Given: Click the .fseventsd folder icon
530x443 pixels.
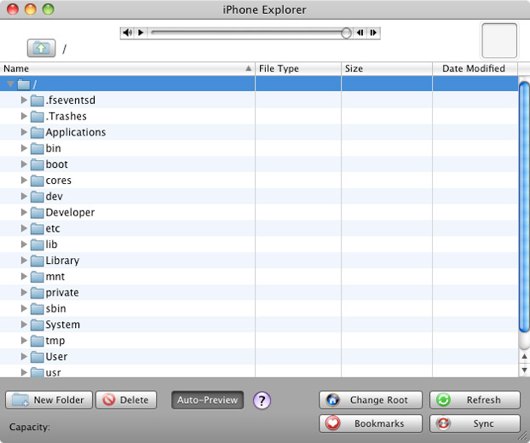Looking at the screenshot, I should click(x=37, y=100).
